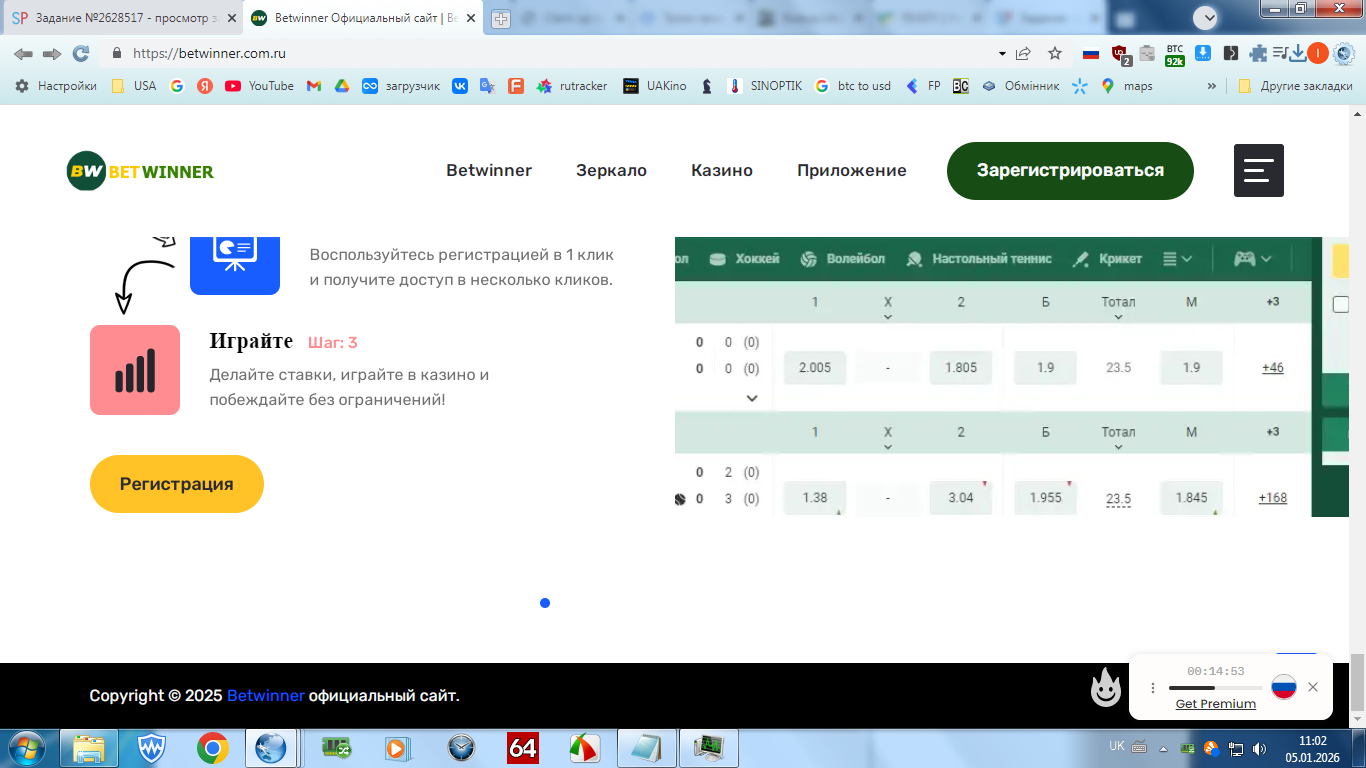The image size is (1366, 768).
Task: Open the +168 more markets link
Action: [1272, 498]
